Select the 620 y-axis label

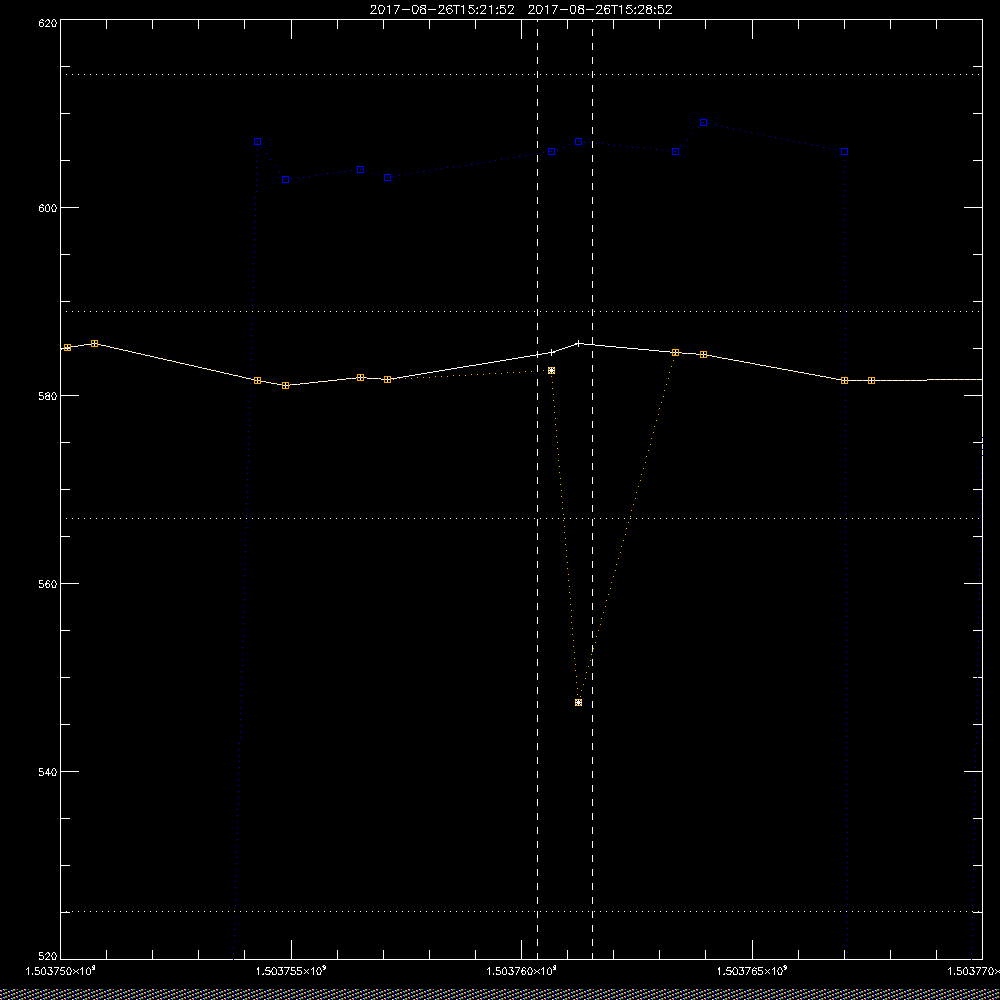(x=48, y=23)
